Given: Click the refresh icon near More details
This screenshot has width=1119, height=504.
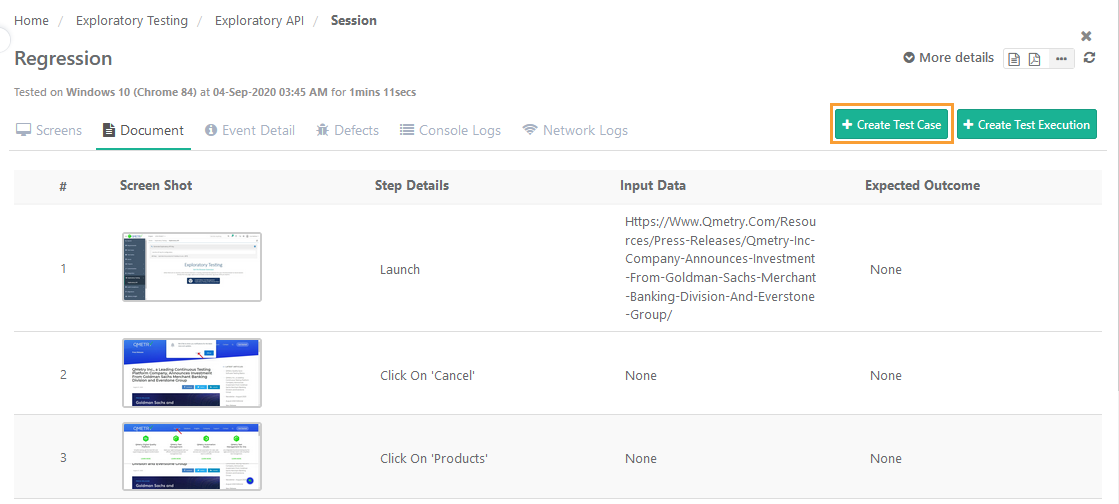Looking at the screenshot, I should [1089, 58].
